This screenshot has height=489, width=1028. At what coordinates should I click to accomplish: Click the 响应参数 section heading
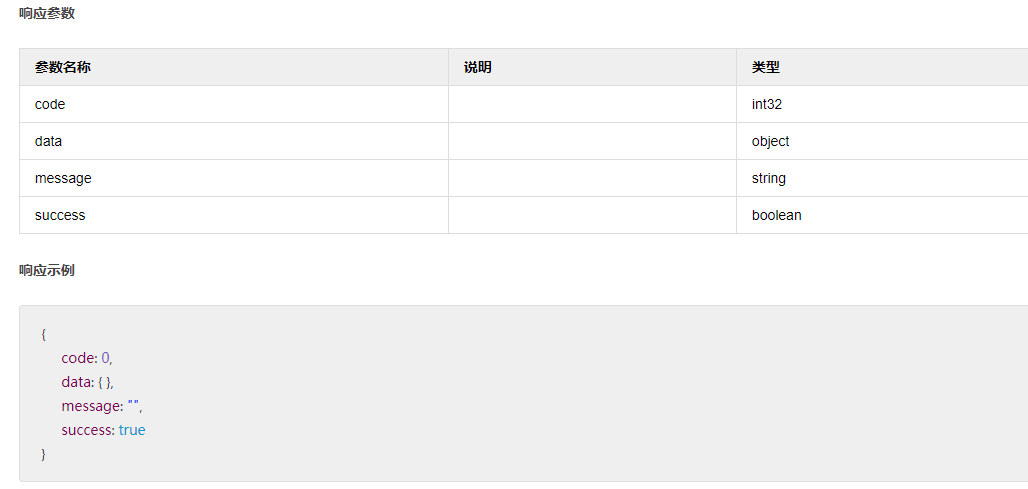click(x=47, y=13)
